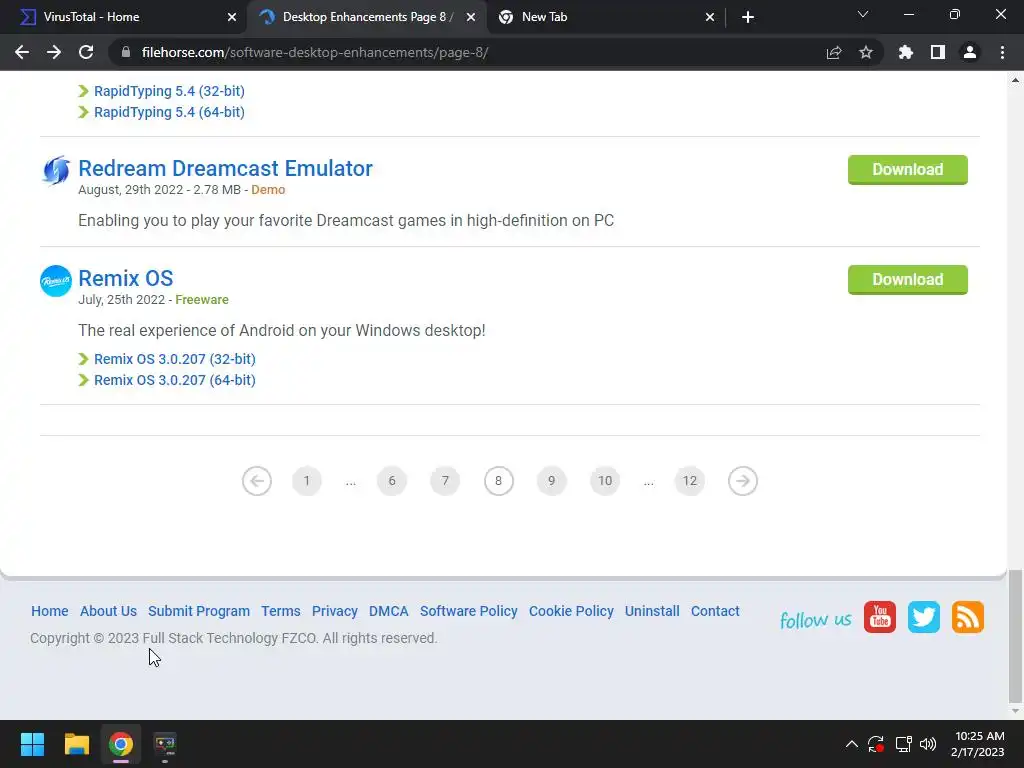This screenshot has height=768, width=1024.
Task: Click the sync tray icon with red dot
Action: [876, 744]
